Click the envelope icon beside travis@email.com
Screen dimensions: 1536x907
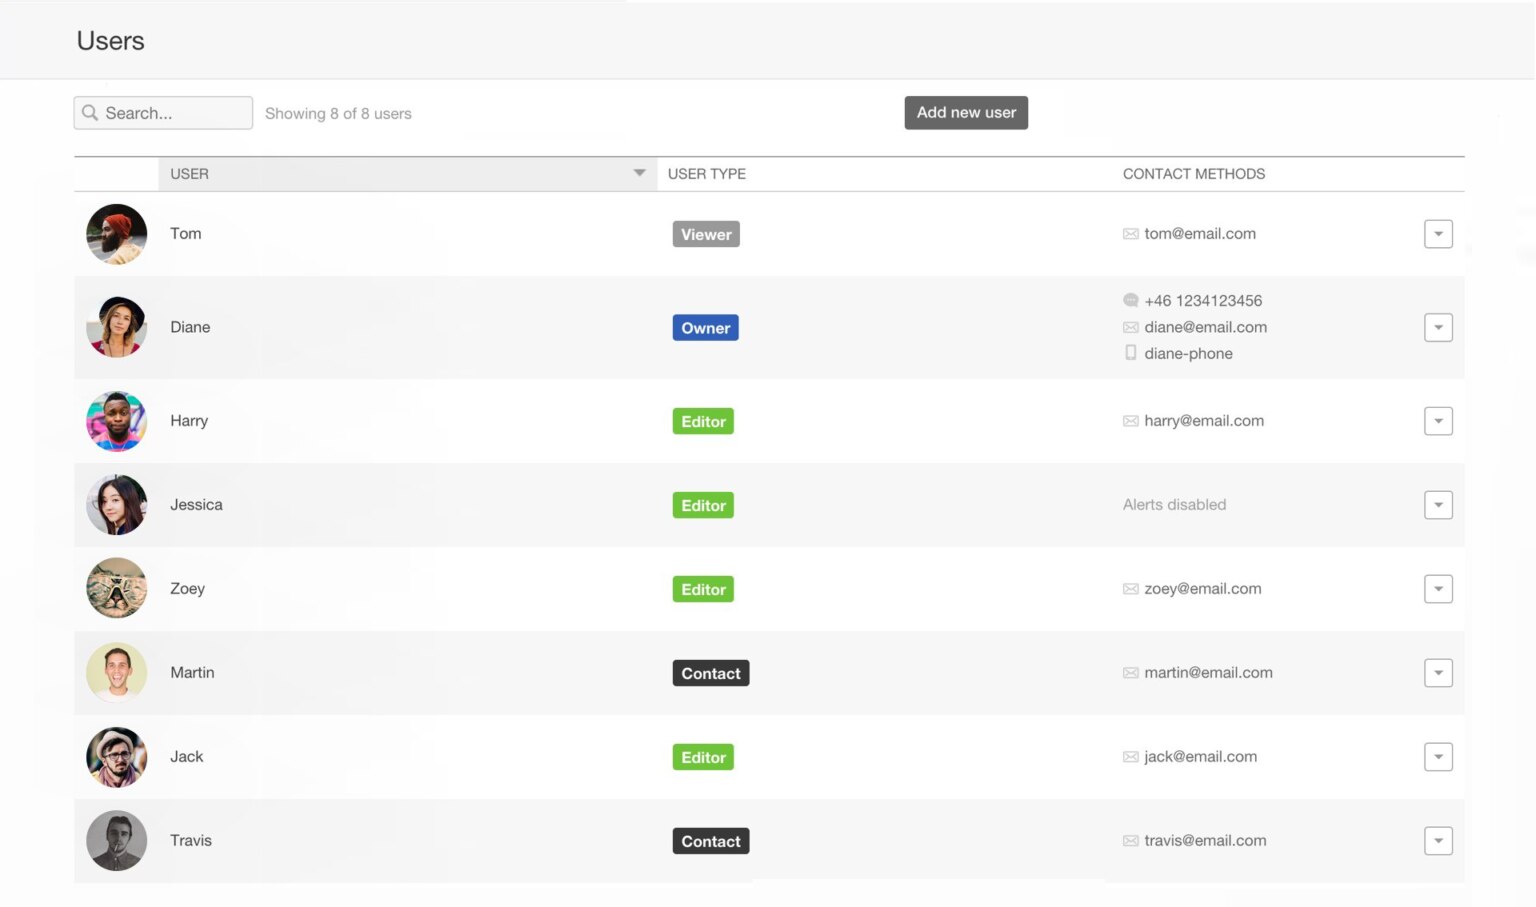(1130, 840)
